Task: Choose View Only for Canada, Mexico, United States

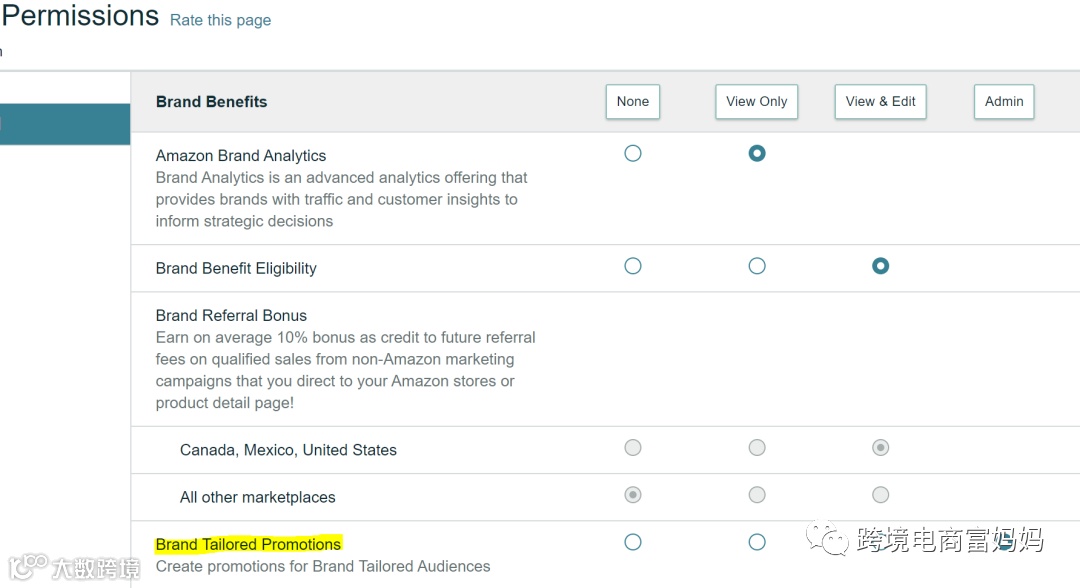Action: 757,448
